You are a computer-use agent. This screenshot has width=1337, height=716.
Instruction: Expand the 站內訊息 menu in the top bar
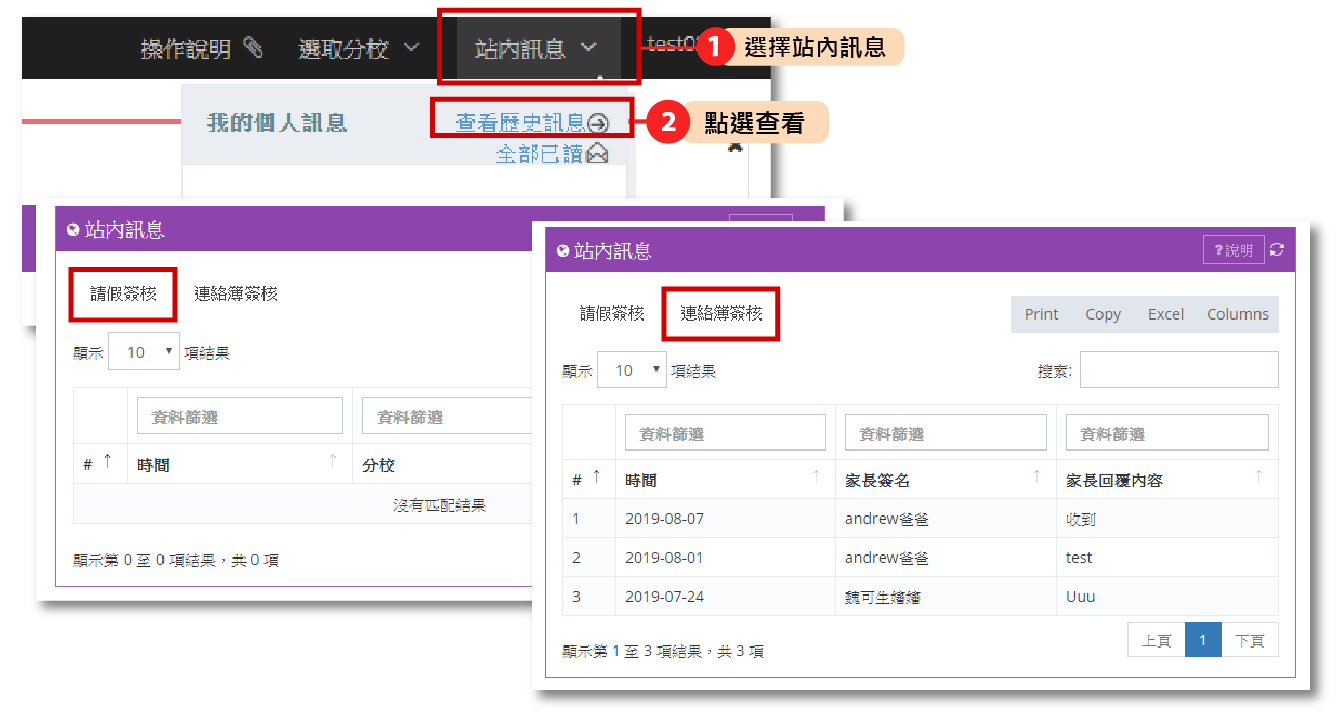pos(536,47)
